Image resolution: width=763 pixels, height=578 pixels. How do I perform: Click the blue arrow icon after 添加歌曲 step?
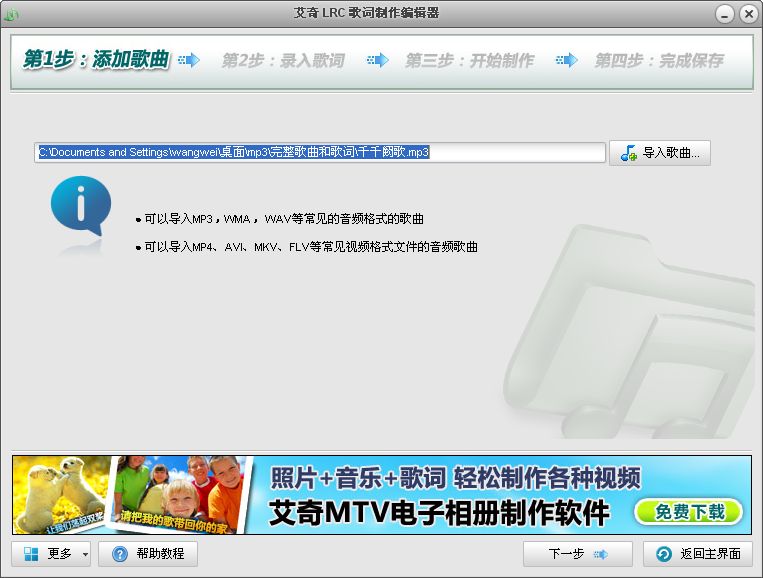tap(189, 60)
